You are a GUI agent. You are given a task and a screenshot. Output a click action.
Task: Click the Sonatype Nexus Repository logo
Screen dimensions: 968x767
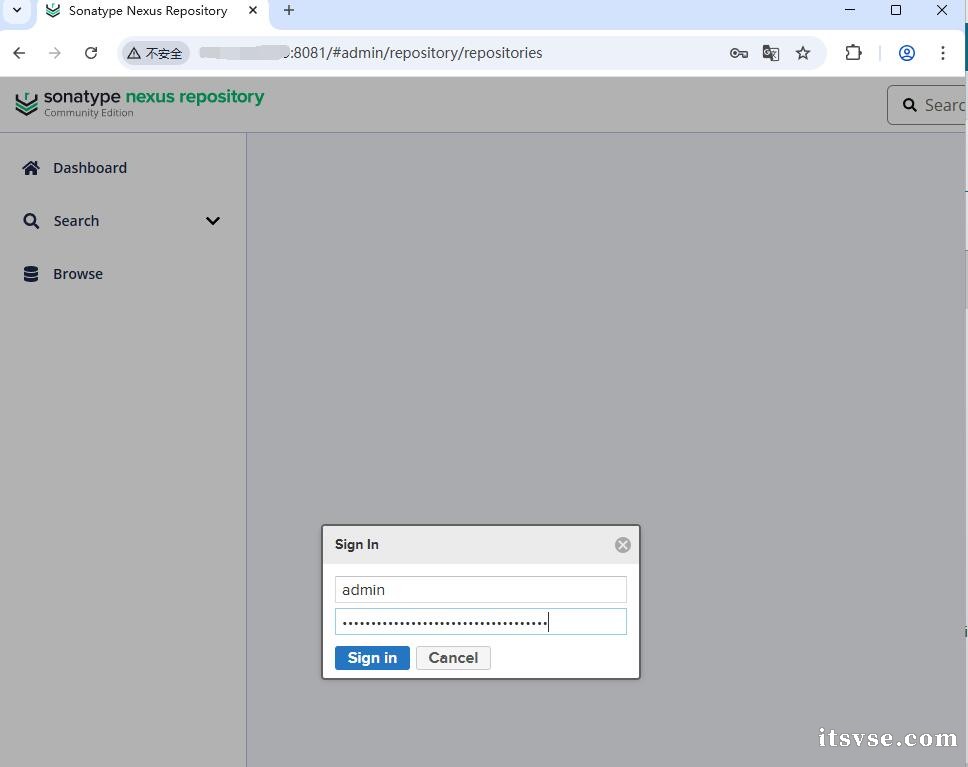(x=140, y=103)
